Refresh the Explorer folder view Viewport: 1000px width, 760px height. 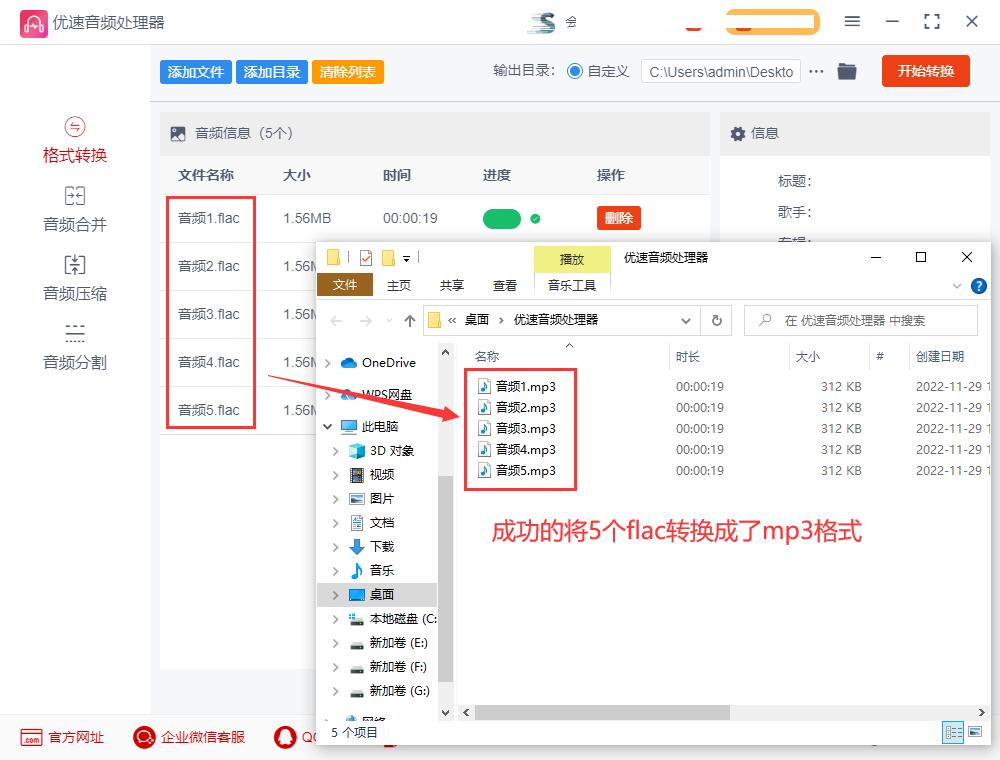click(x=716, y=320)
